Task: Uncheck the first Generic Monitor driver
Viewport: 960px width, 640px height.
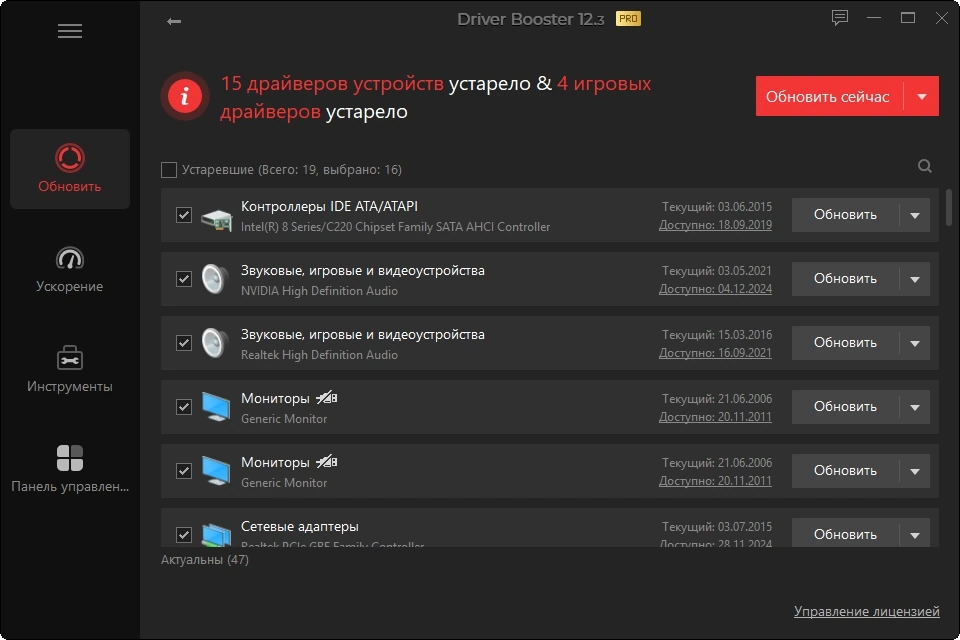Action: [x=184, y=407]
